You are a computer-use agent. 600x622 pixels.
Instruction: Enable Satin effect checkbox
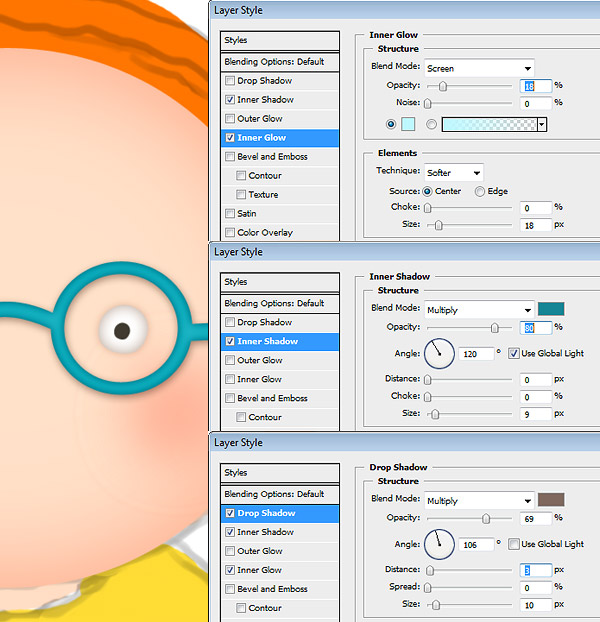pos(230,214)
